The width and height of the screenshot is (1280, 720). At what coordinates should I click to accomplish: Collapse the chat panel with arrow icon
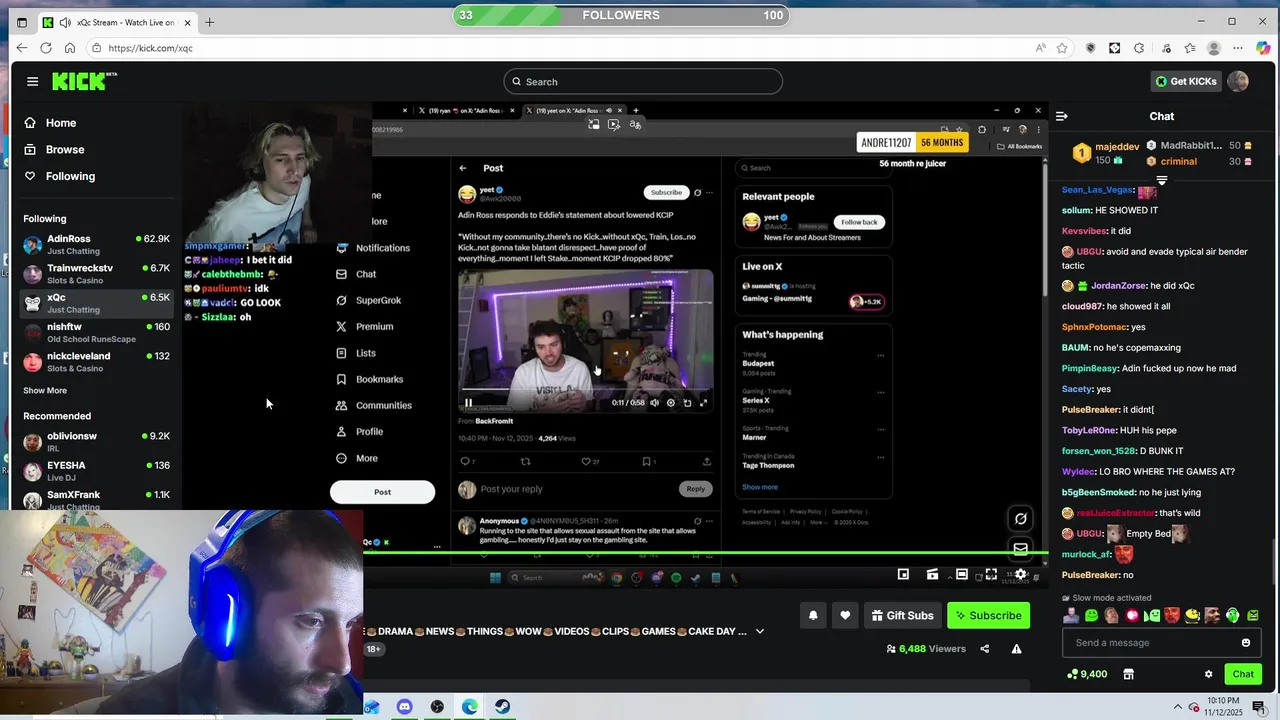(x=1062, y=116)
